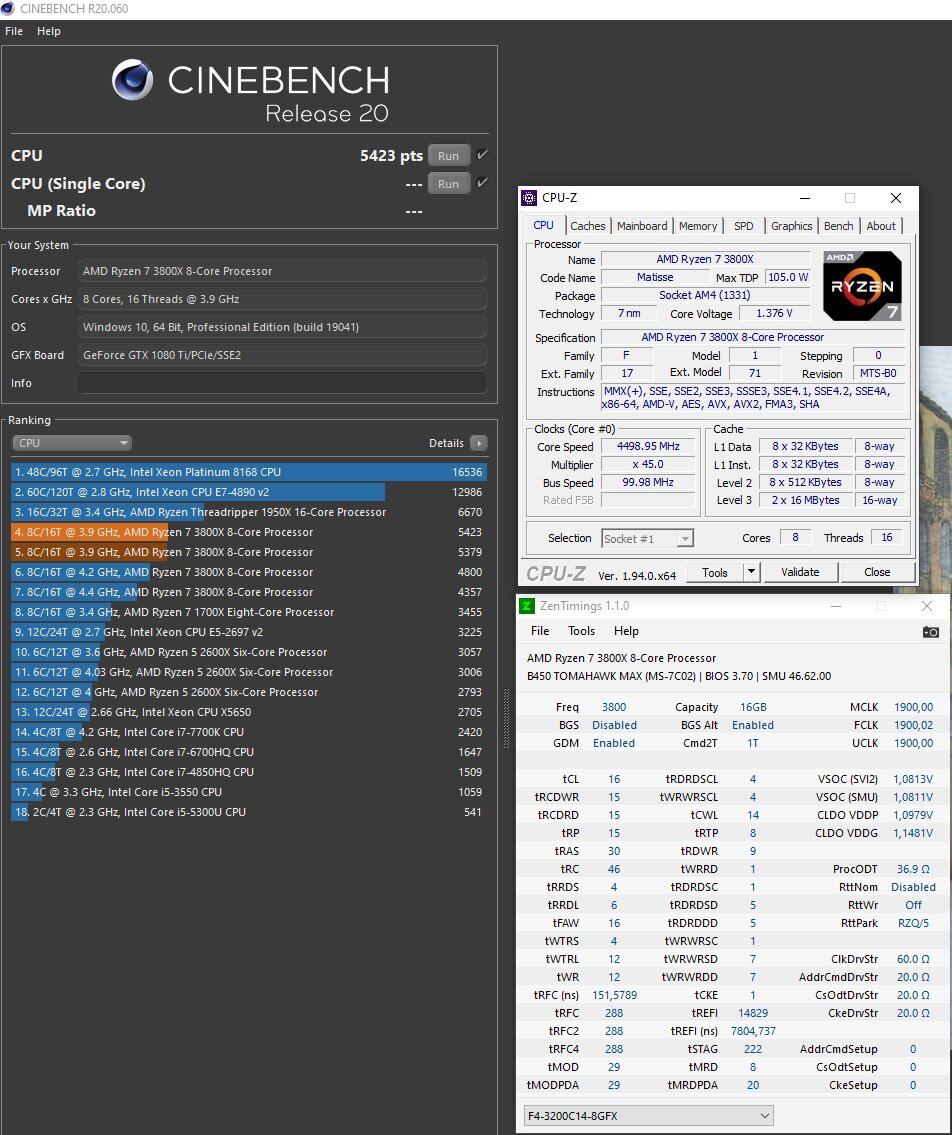
Task: Select the Ryzen 7 1700X ranking entry
Action: click(249, 612)
